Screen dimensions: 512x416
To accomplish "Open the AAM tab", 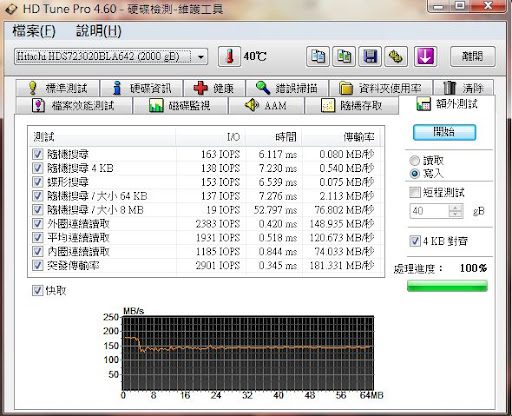I will pos(266,105).
